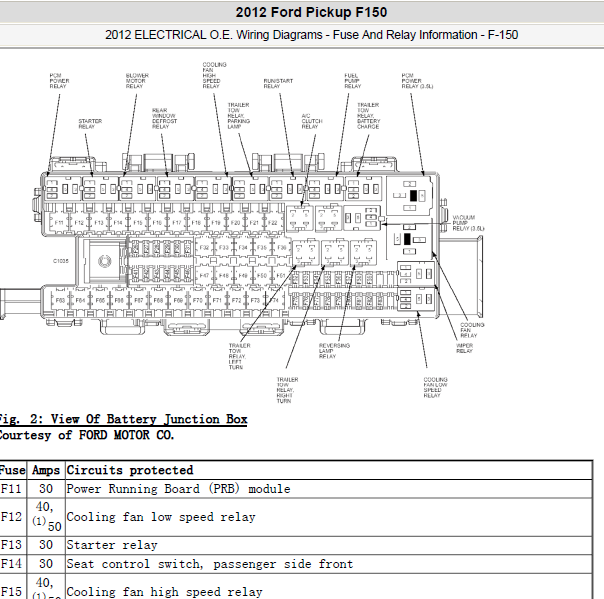Select the TRAILER TOW RELAY, BATTERY CHARGE label
The height and width of the screenshot is (599, 604).
point(368,116)
